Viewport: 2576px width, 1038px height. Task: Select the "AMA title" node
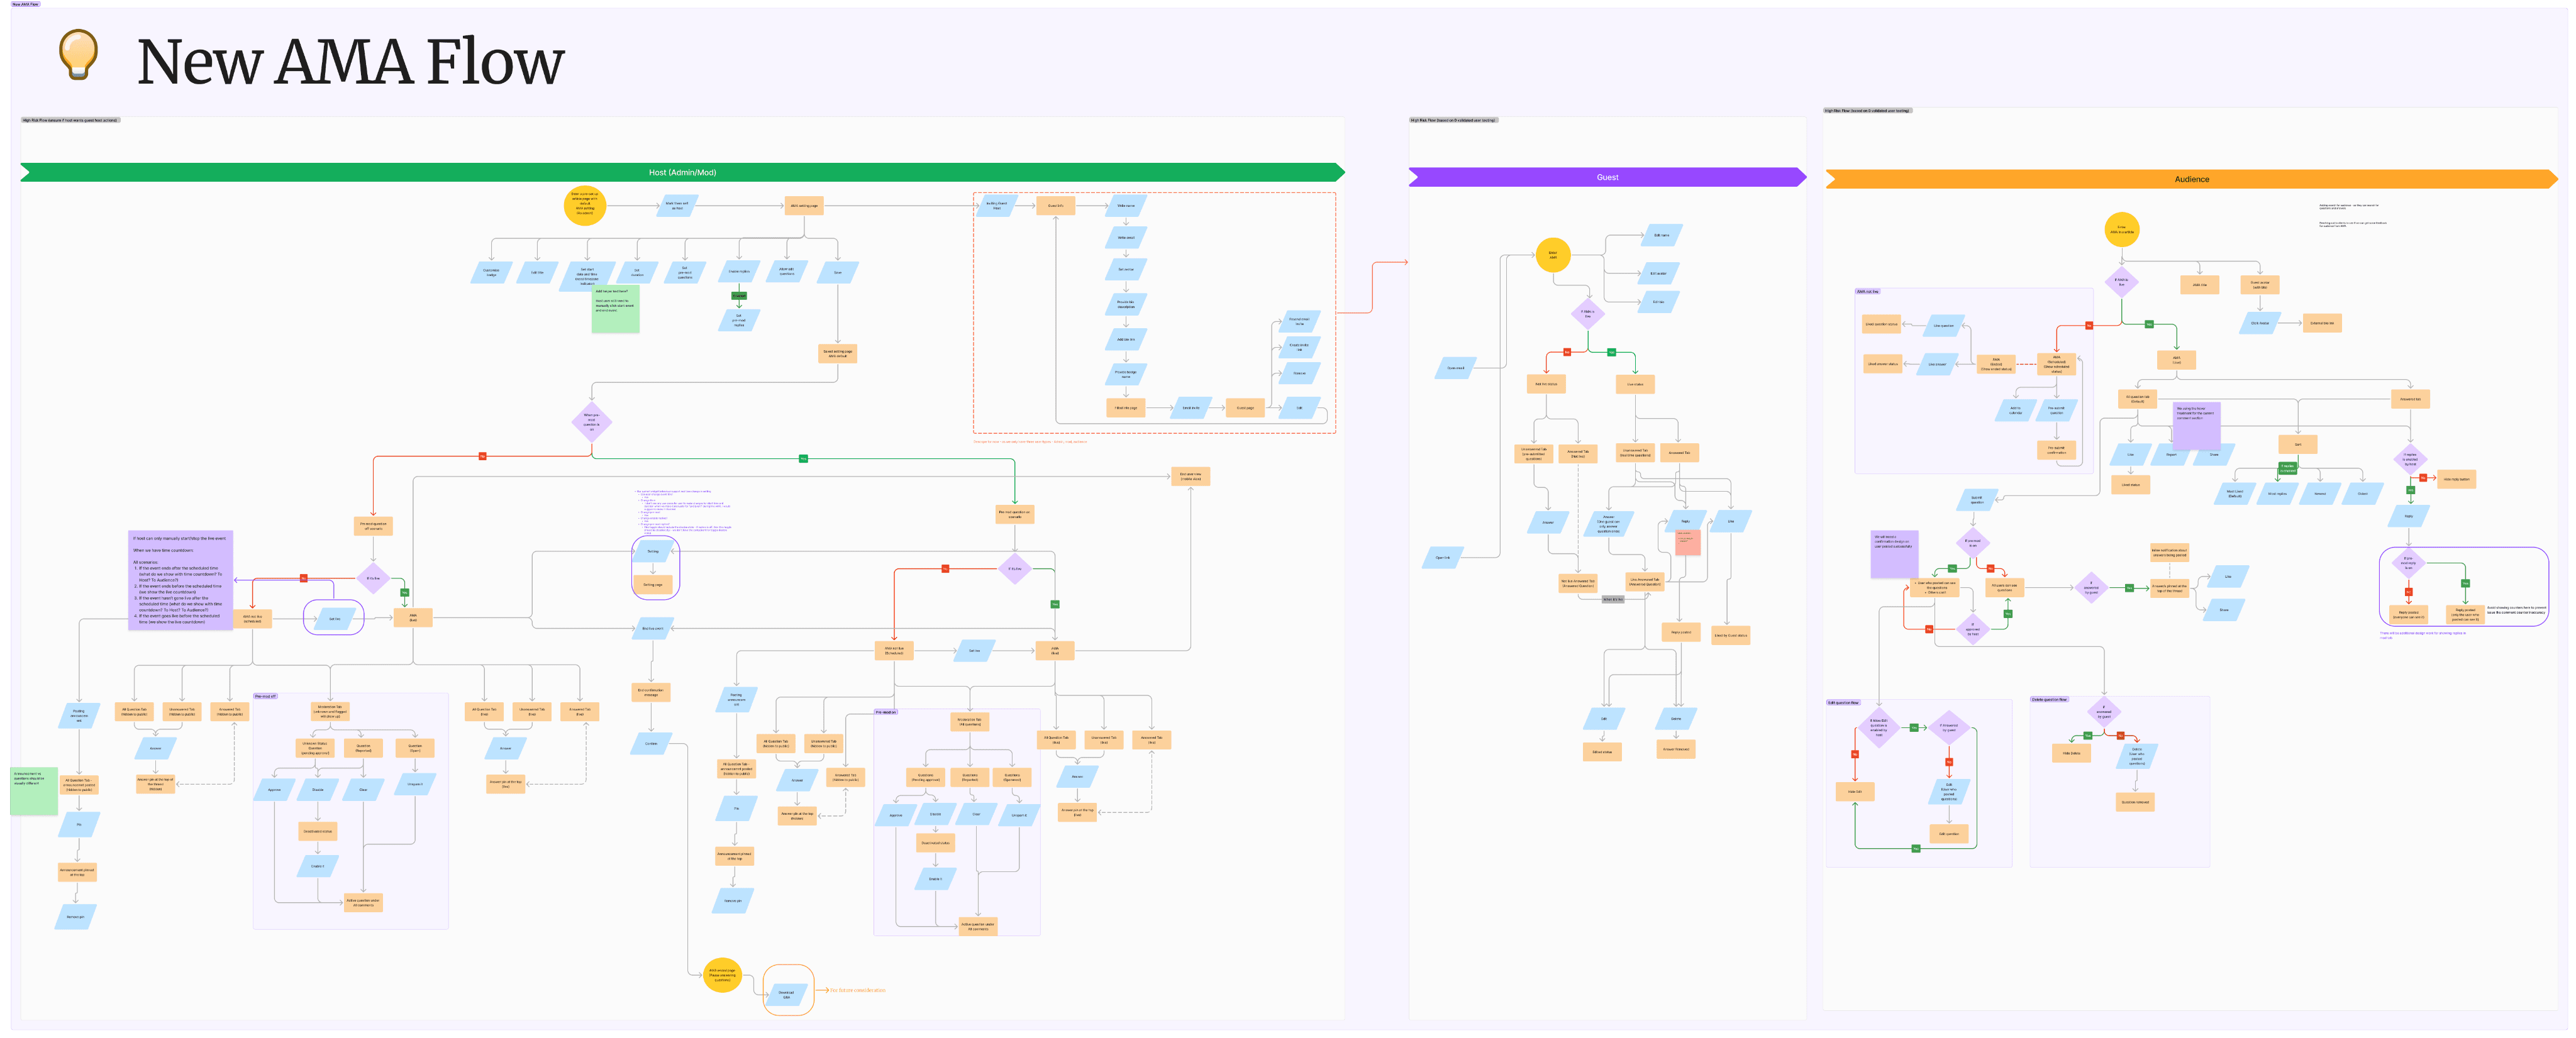(x=2200, y=285)
